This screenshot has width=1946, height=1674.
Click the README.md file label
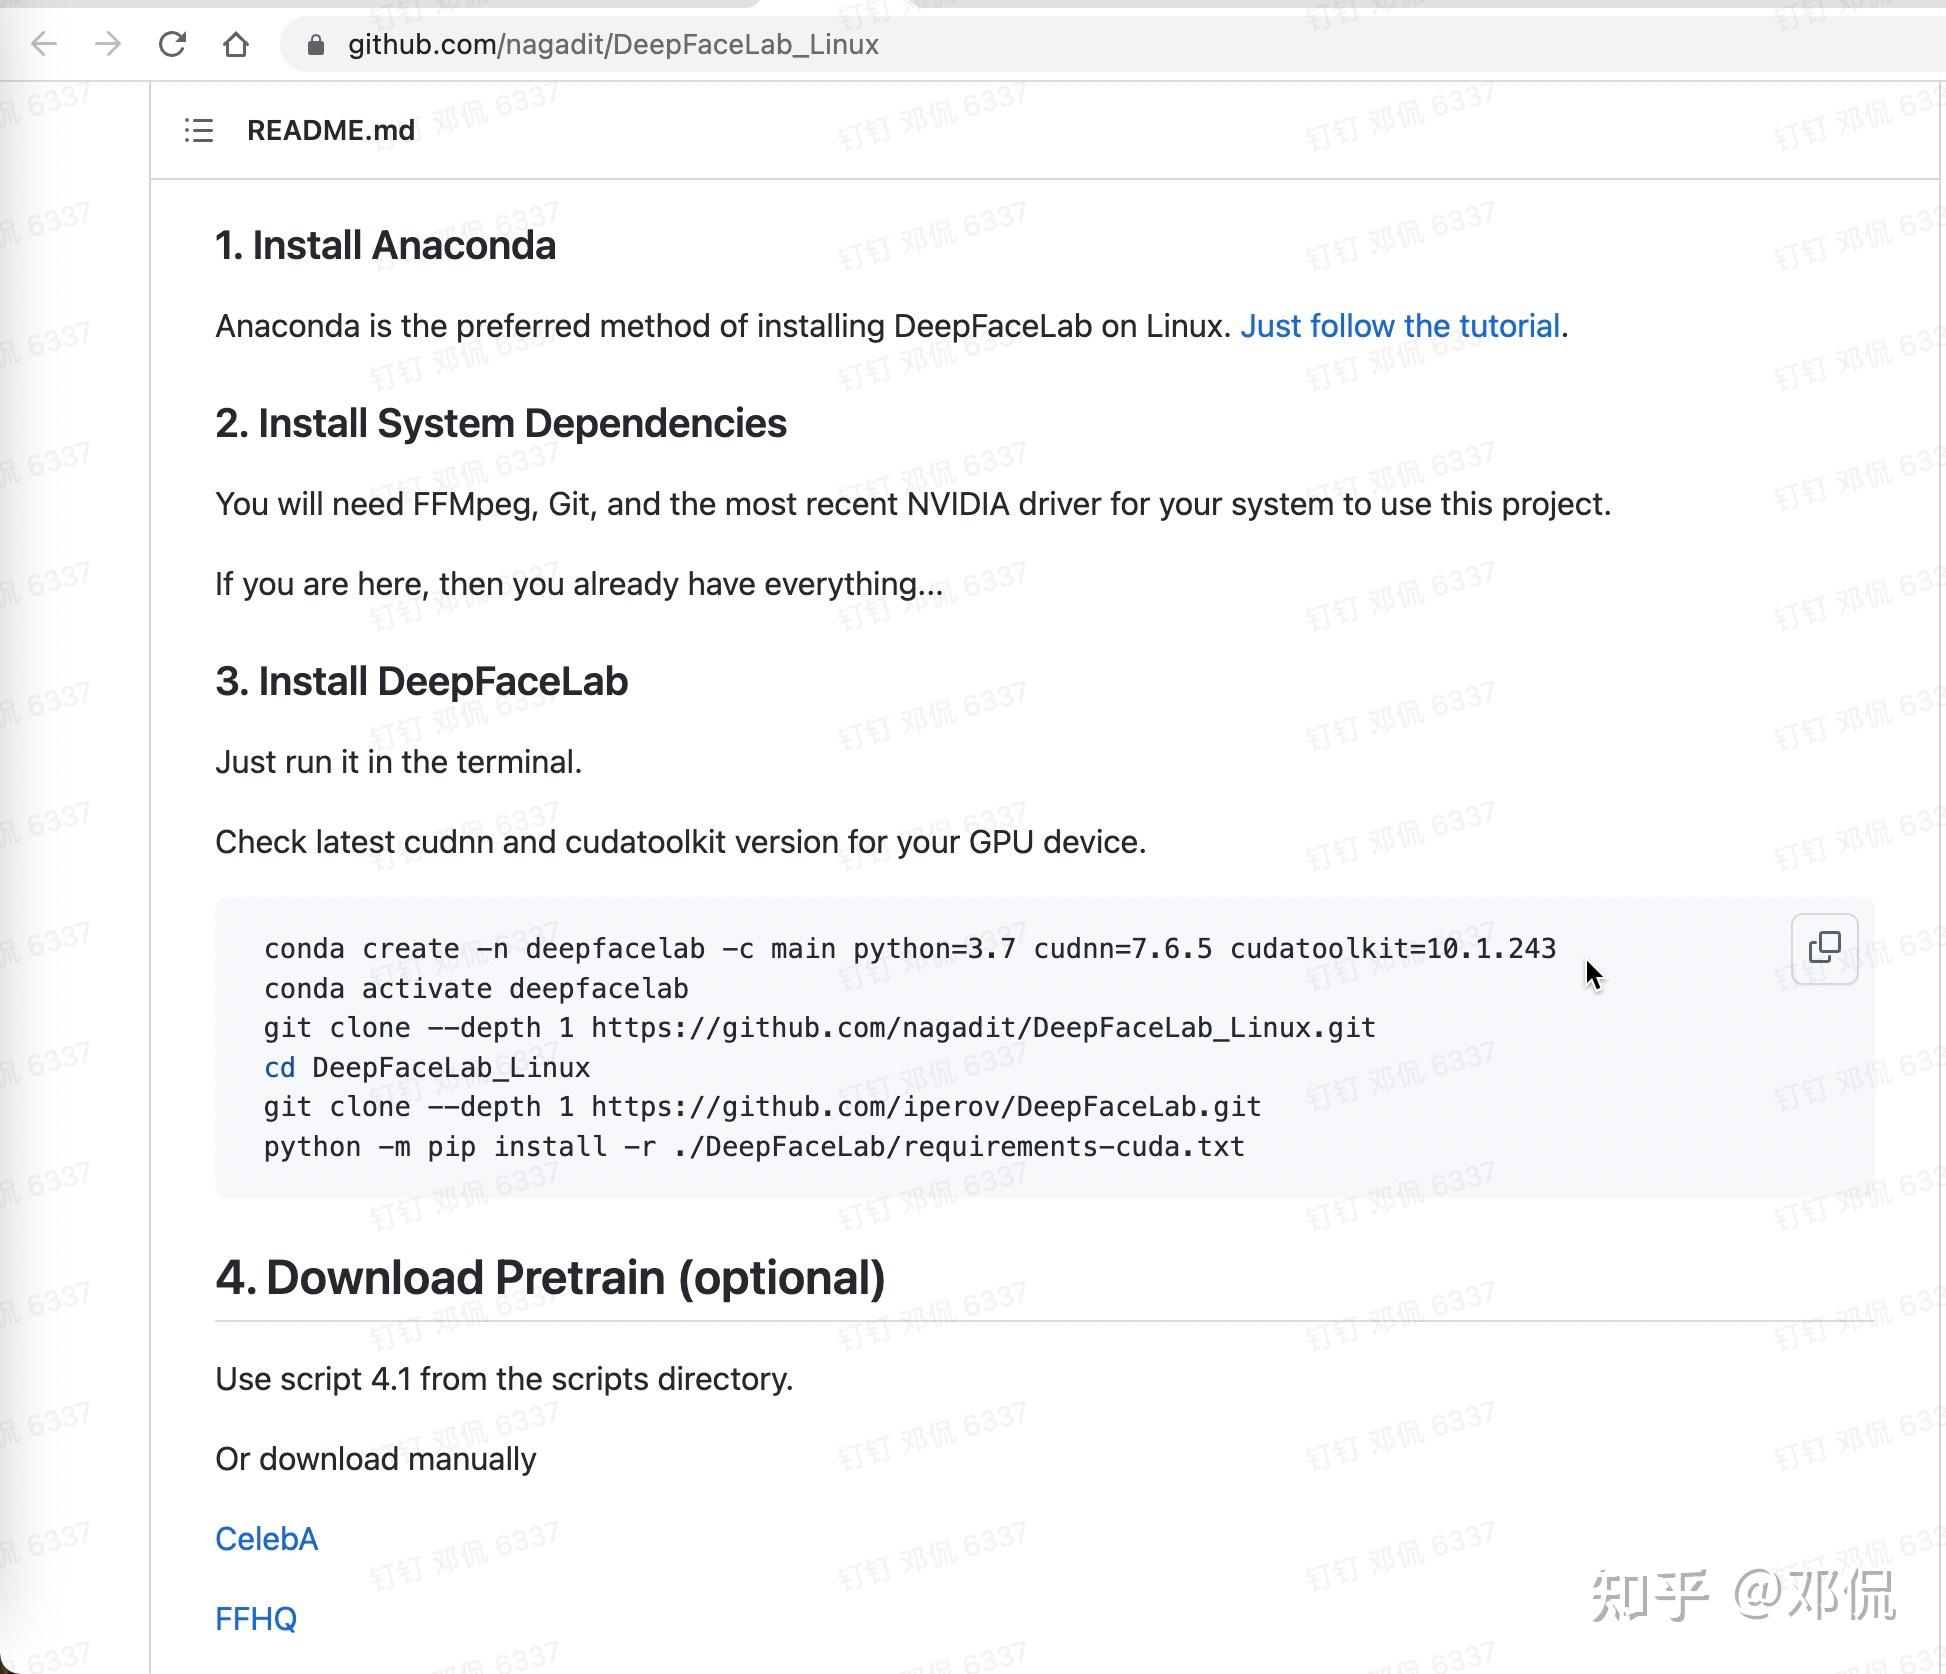click(331, 130)
